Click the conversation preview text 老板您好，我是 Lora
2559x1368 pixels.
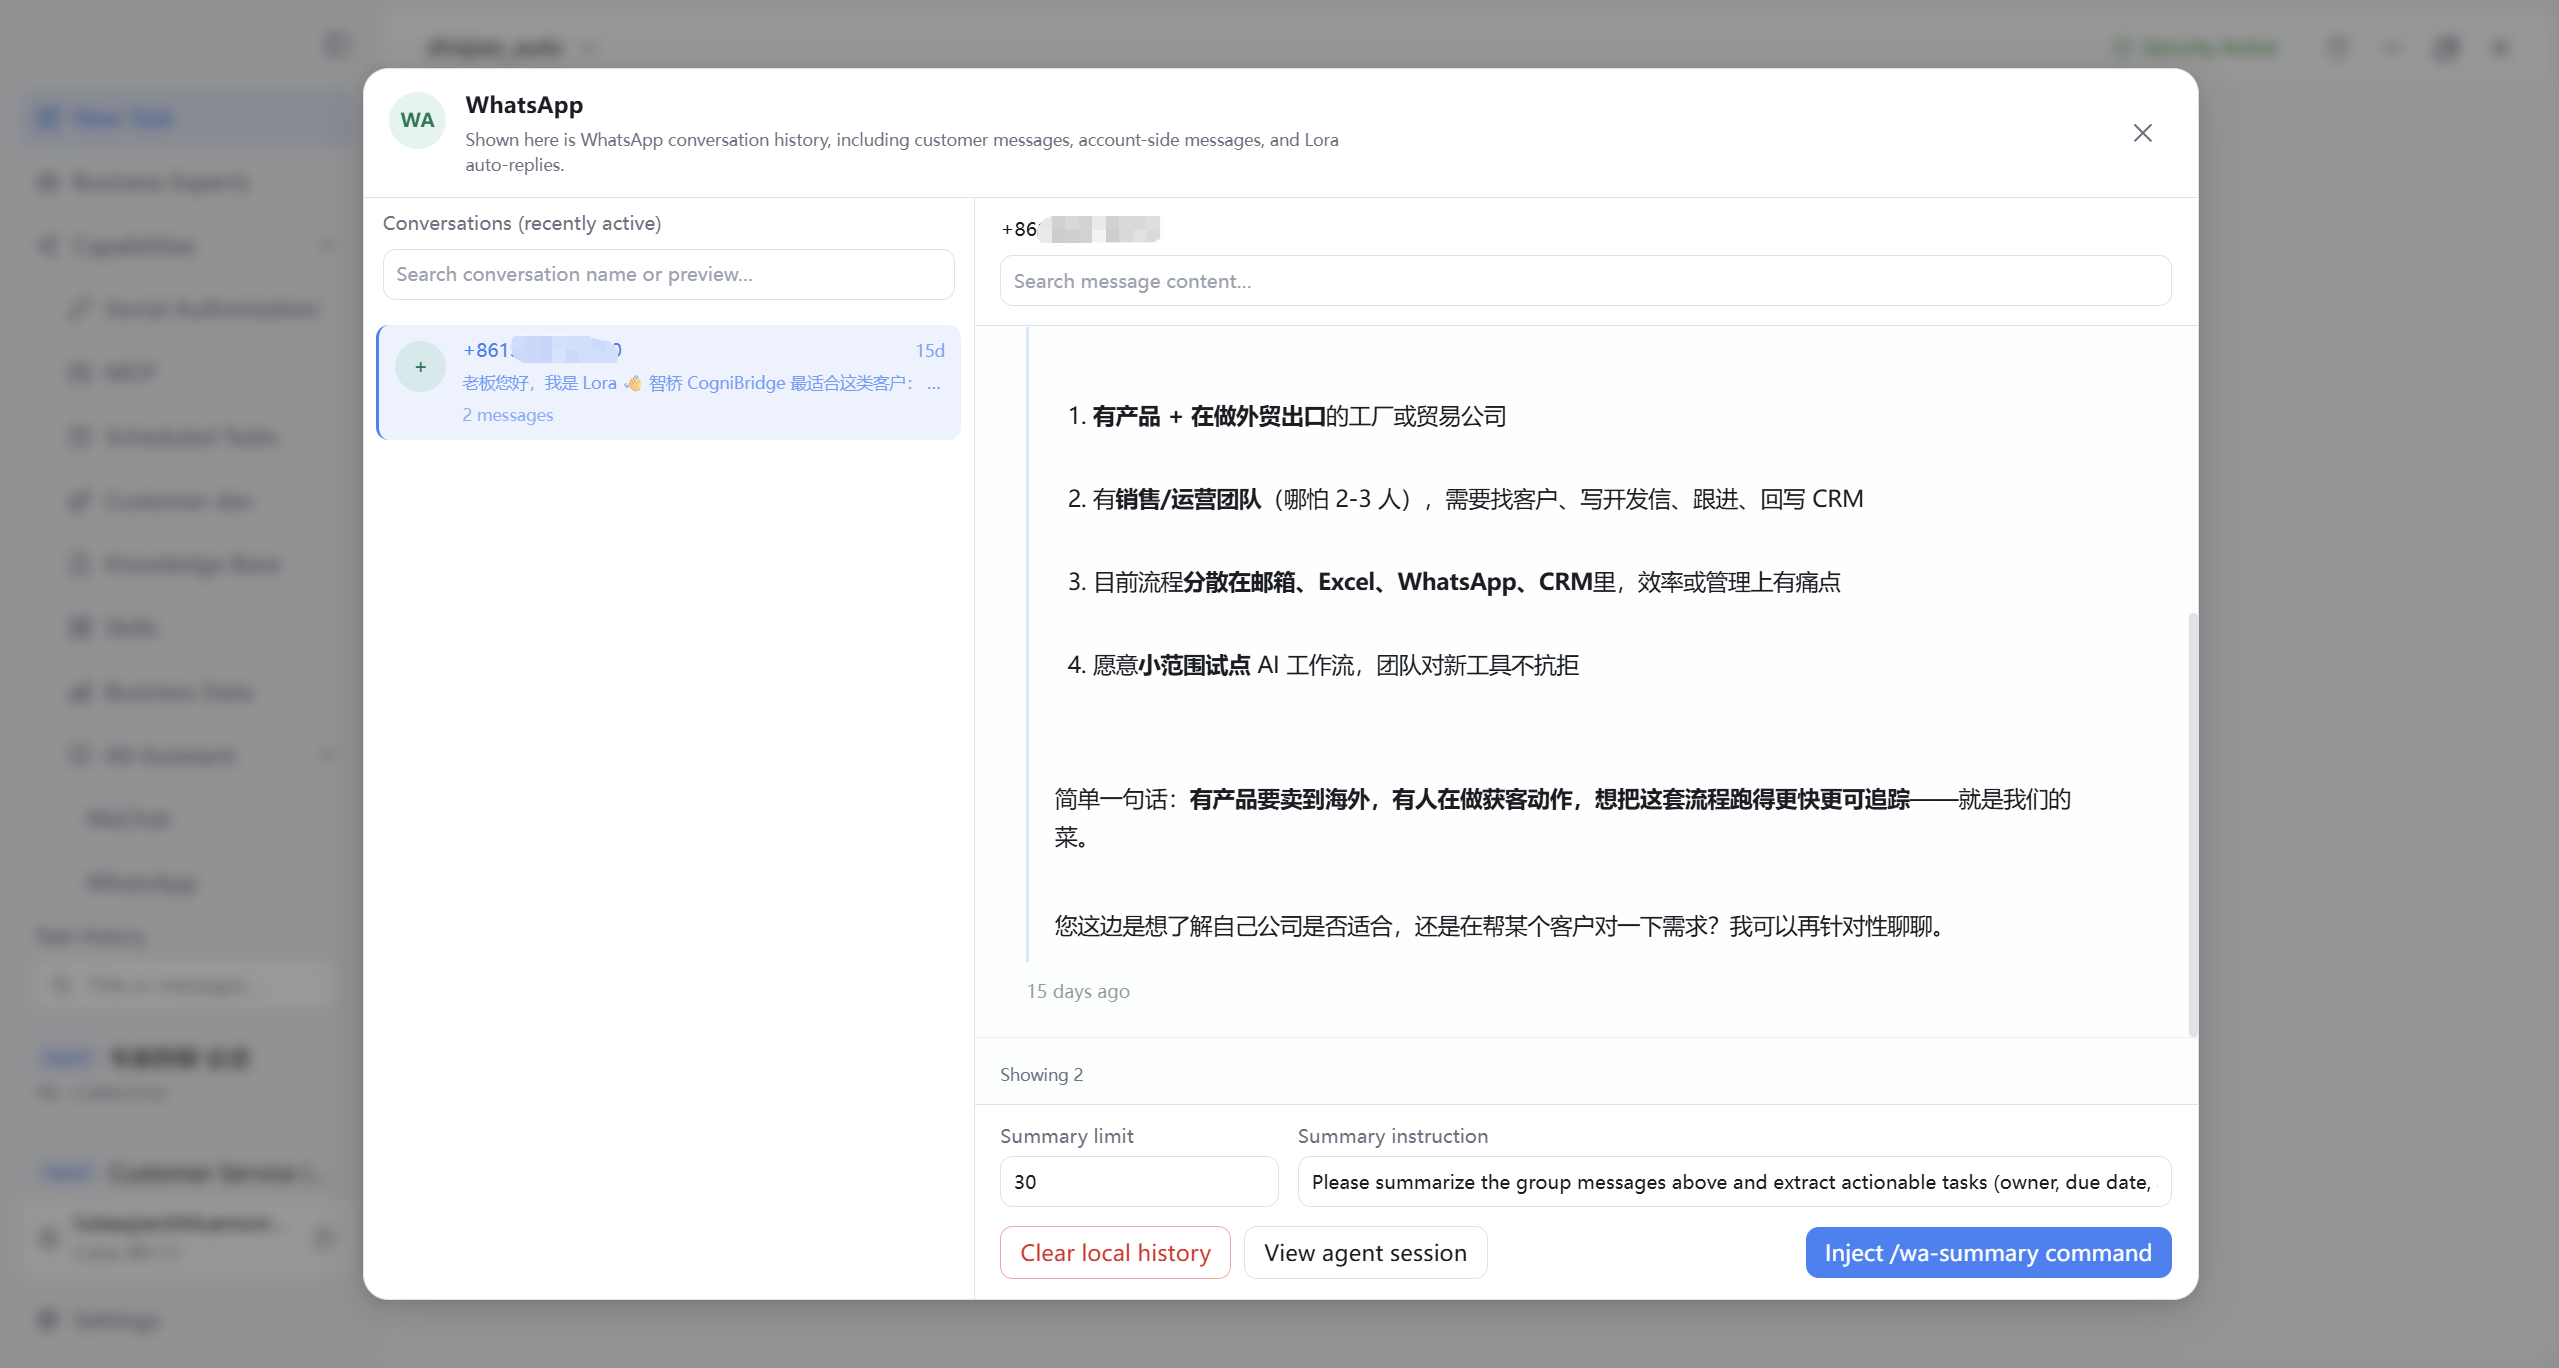tap(700, 383)
